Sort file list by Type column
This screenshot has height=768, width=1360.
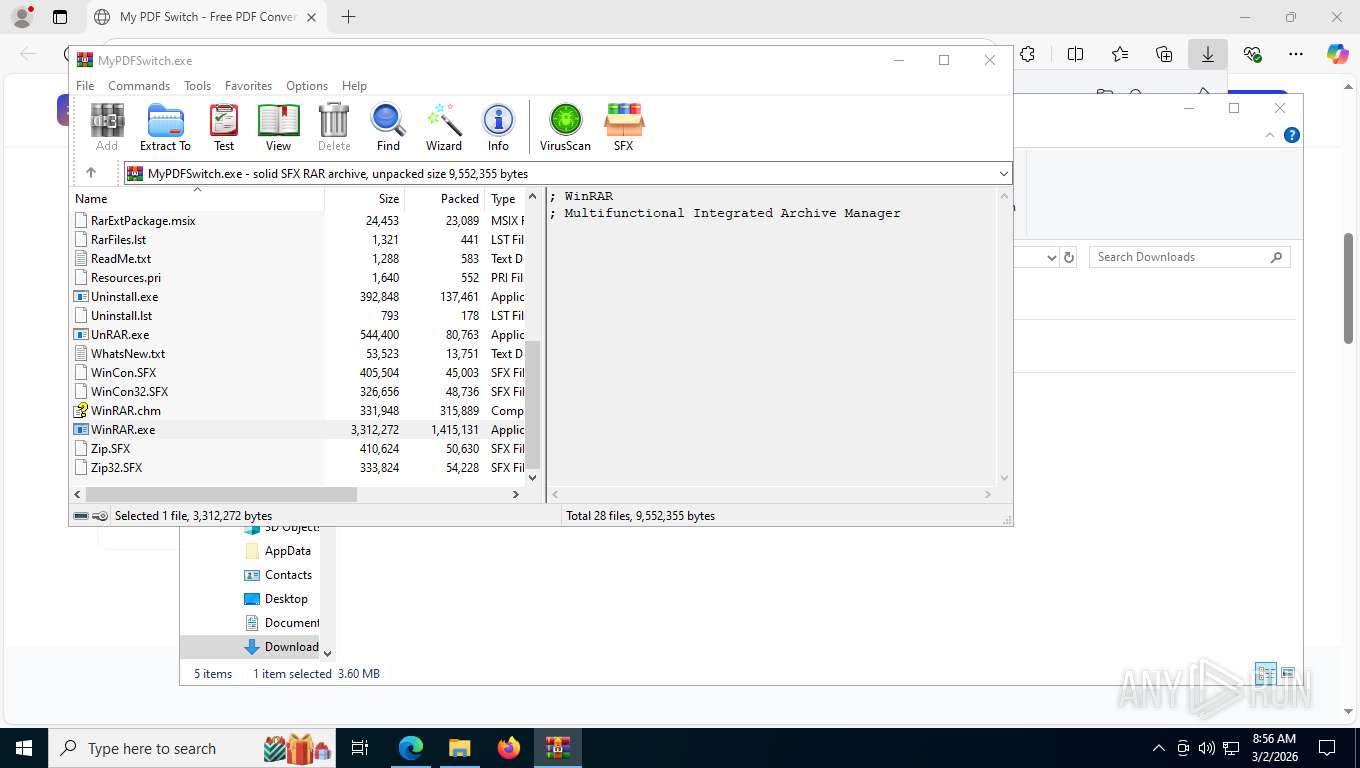[505, 198]
